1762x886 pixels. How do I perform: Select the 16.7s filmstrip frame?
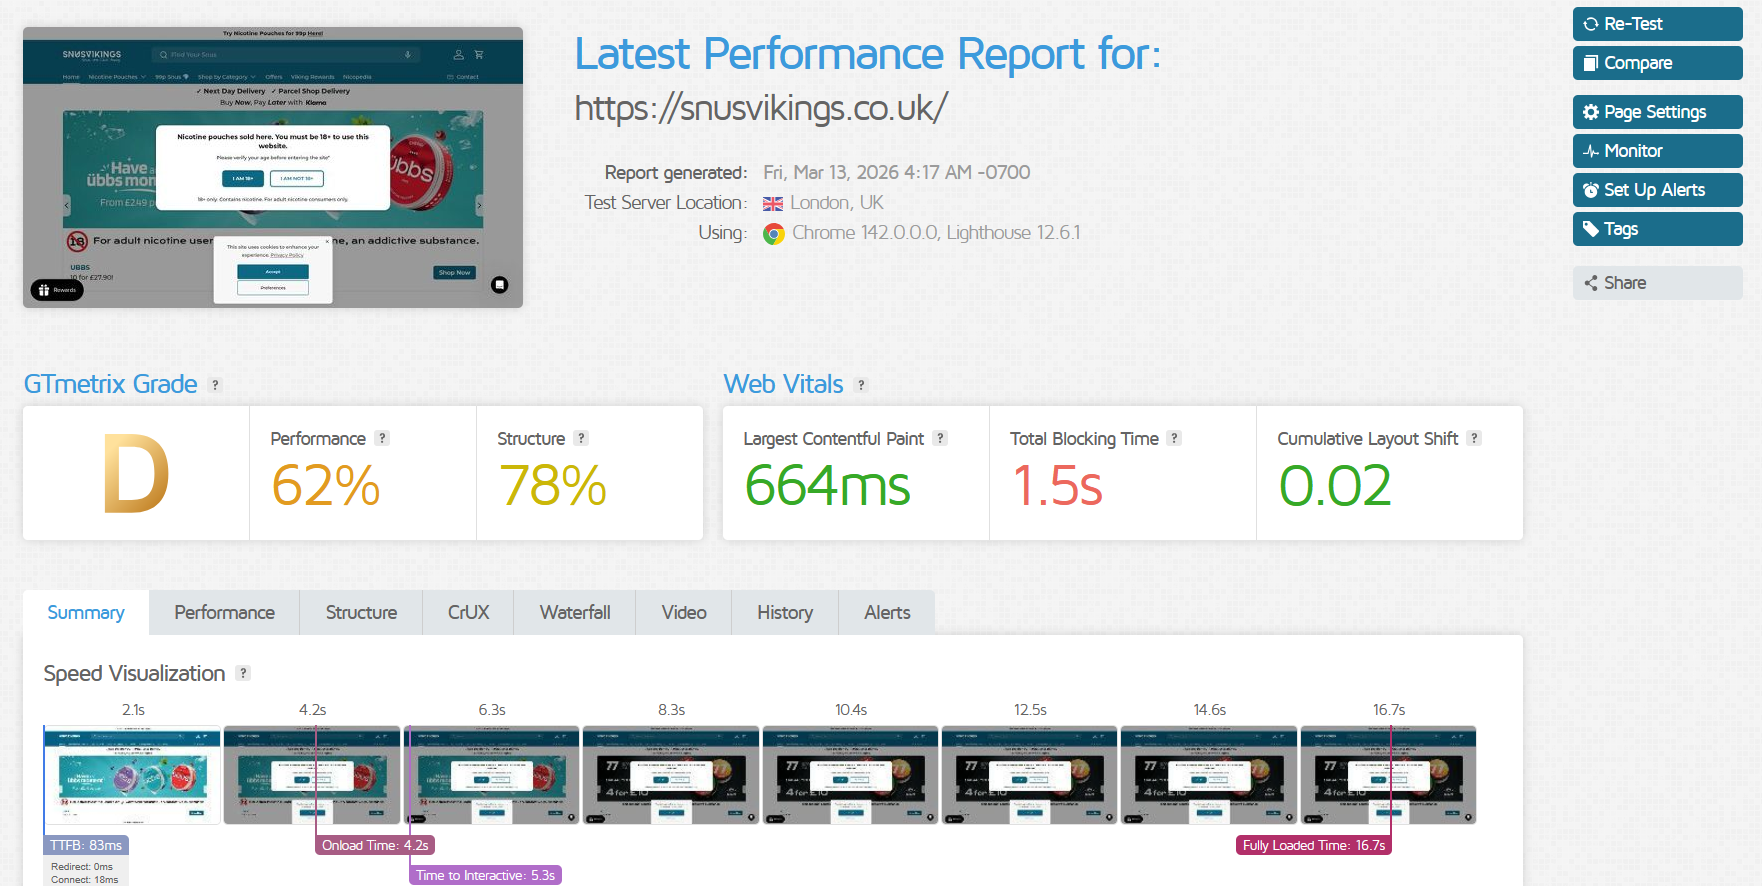1388,775
